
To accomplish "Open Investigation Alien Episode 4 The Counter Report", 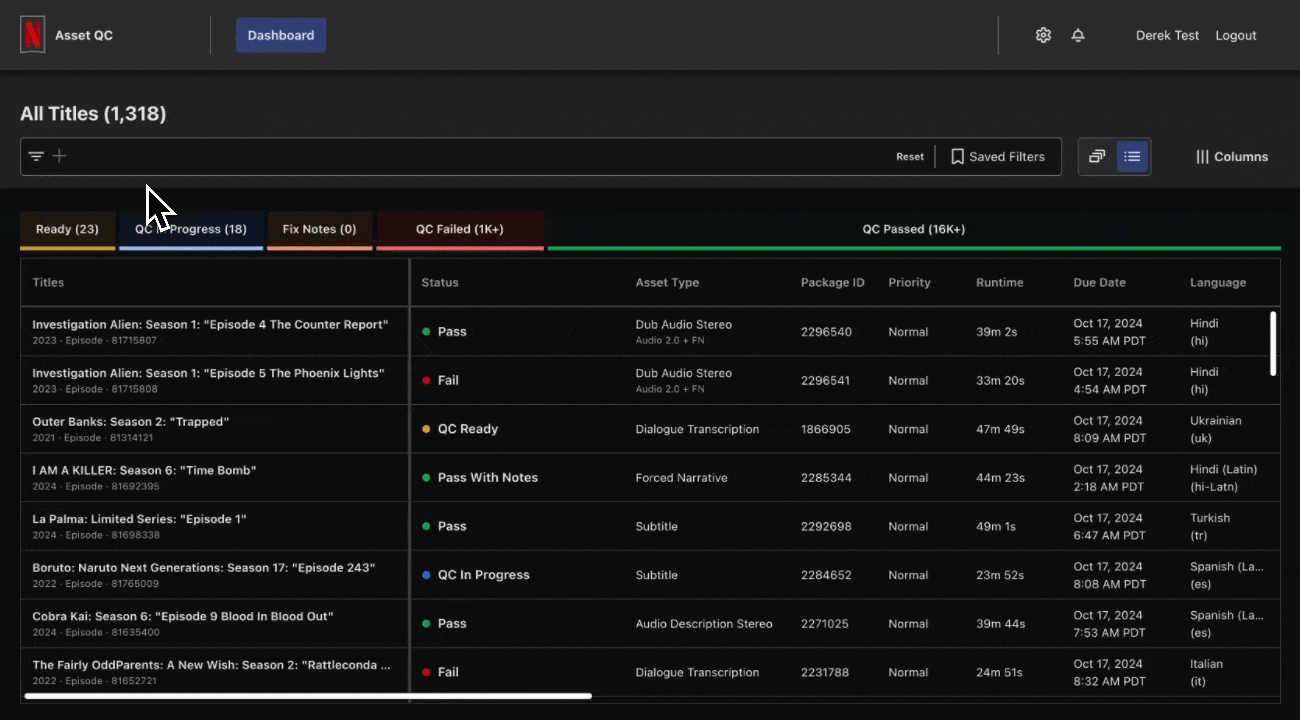I will 210,324.
